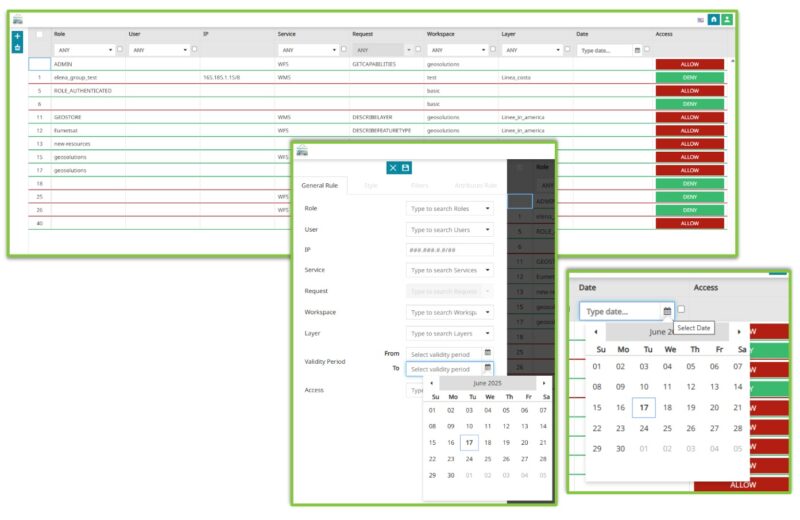The height and width of the screenshot is (520, 800).
Task: Open the user account icon at top right
Action: click(x=727, y=20)
